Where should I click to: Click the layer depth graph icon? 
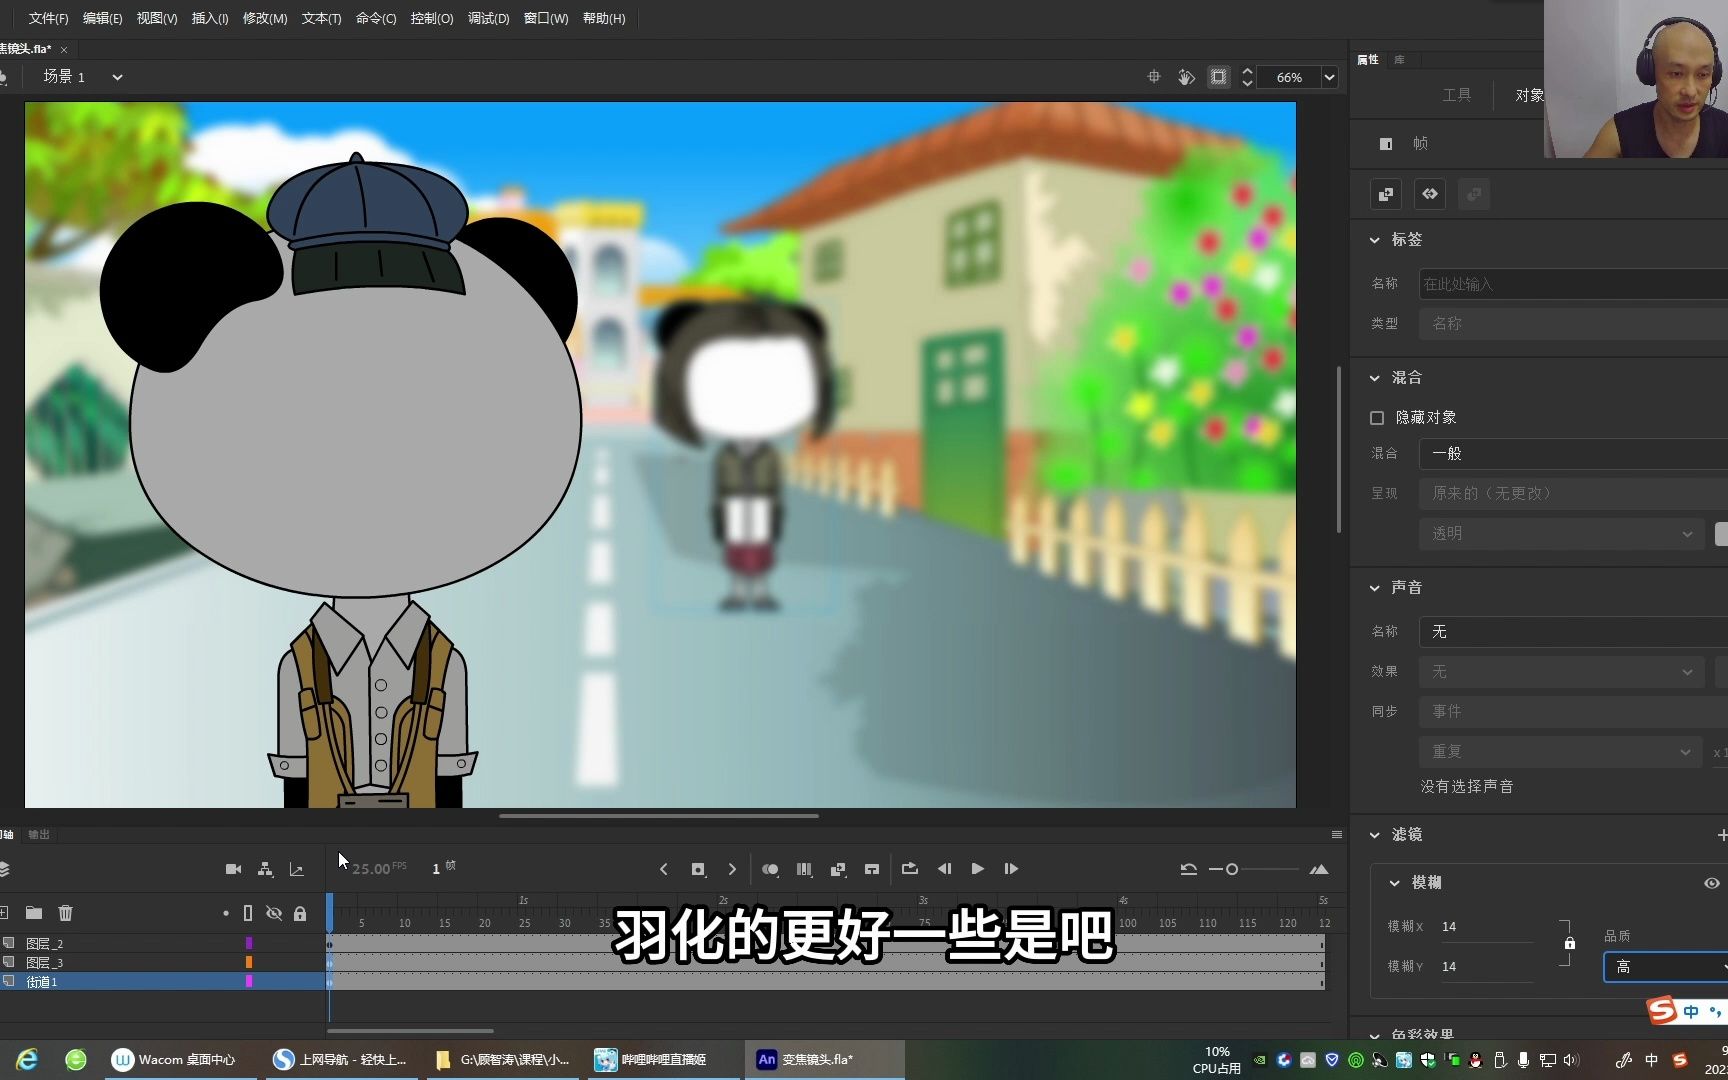pyautogui.click(x=297, y=869)
